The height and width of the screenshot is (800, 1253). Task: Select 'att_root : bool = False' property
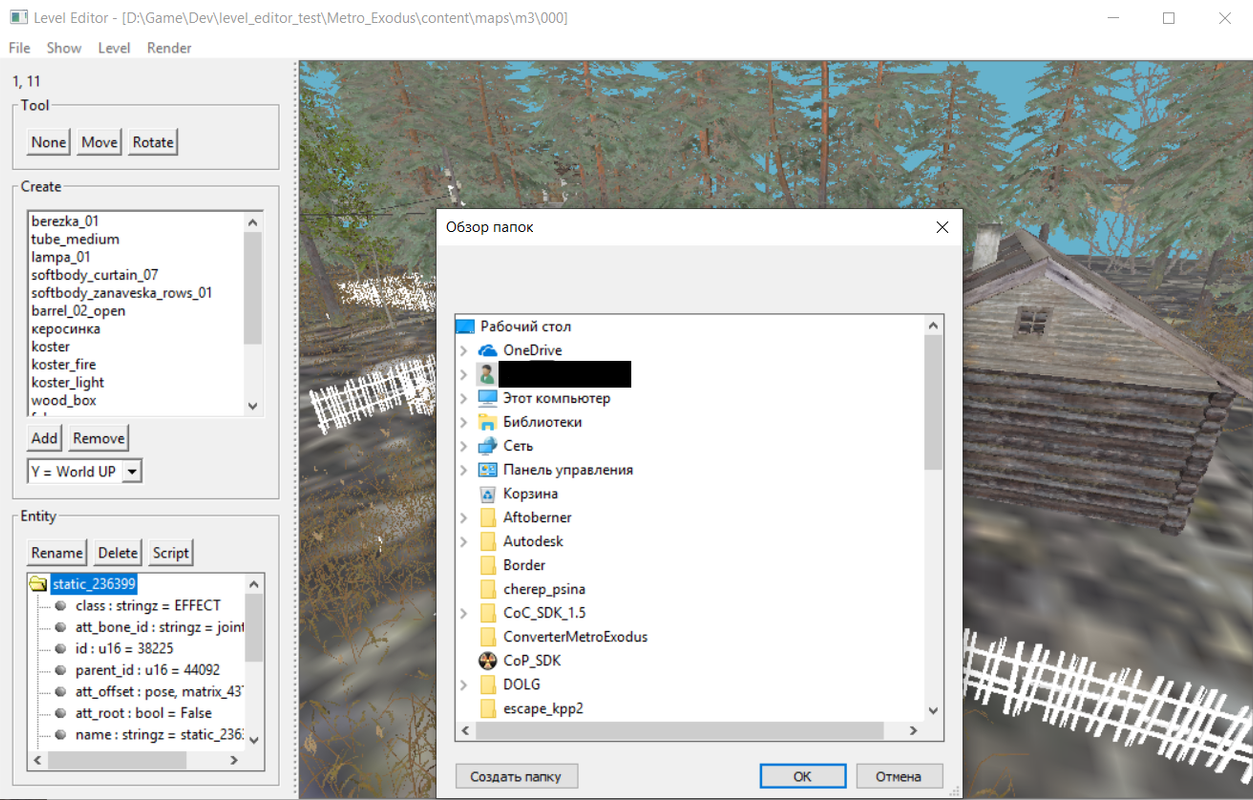pyautogui.click(x=143, y=713)
